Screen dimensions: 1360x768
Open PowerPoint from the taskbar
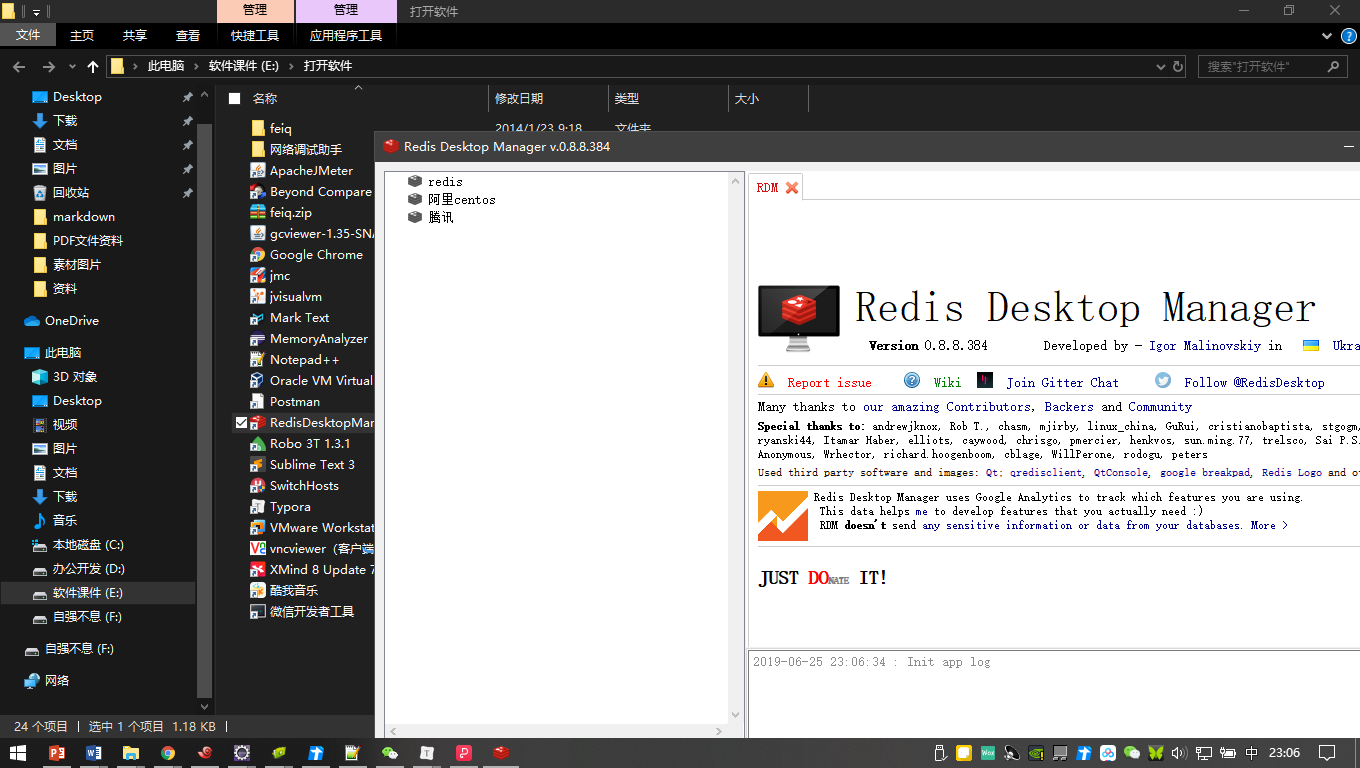pos(57,753)
